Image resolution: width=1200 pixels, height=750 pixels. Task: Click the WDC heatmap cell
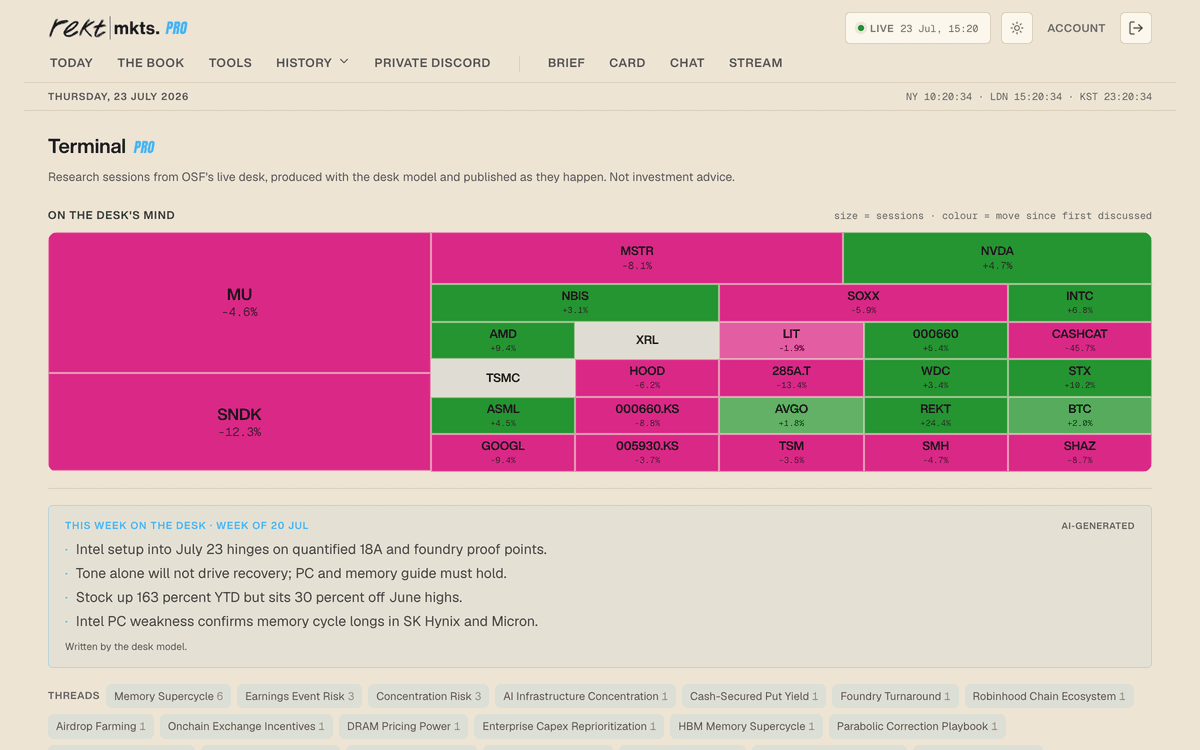[x=936, y=378]
